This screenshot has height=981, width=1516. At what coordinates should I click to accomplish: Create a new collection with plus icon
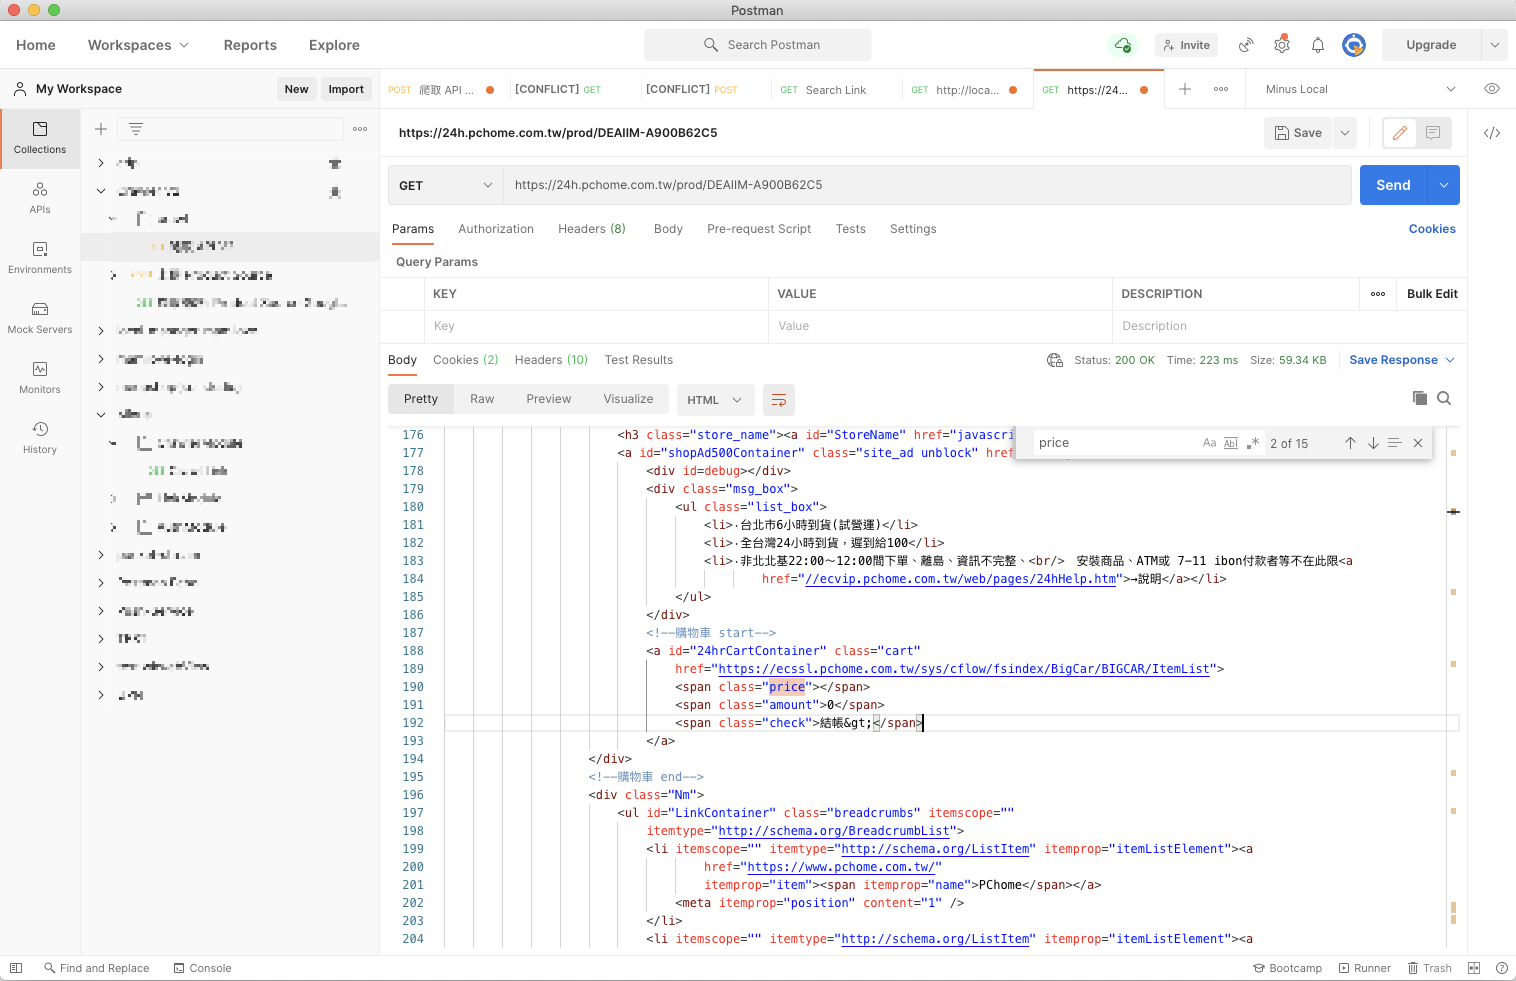pyautogui.click(x=101, y=129)
